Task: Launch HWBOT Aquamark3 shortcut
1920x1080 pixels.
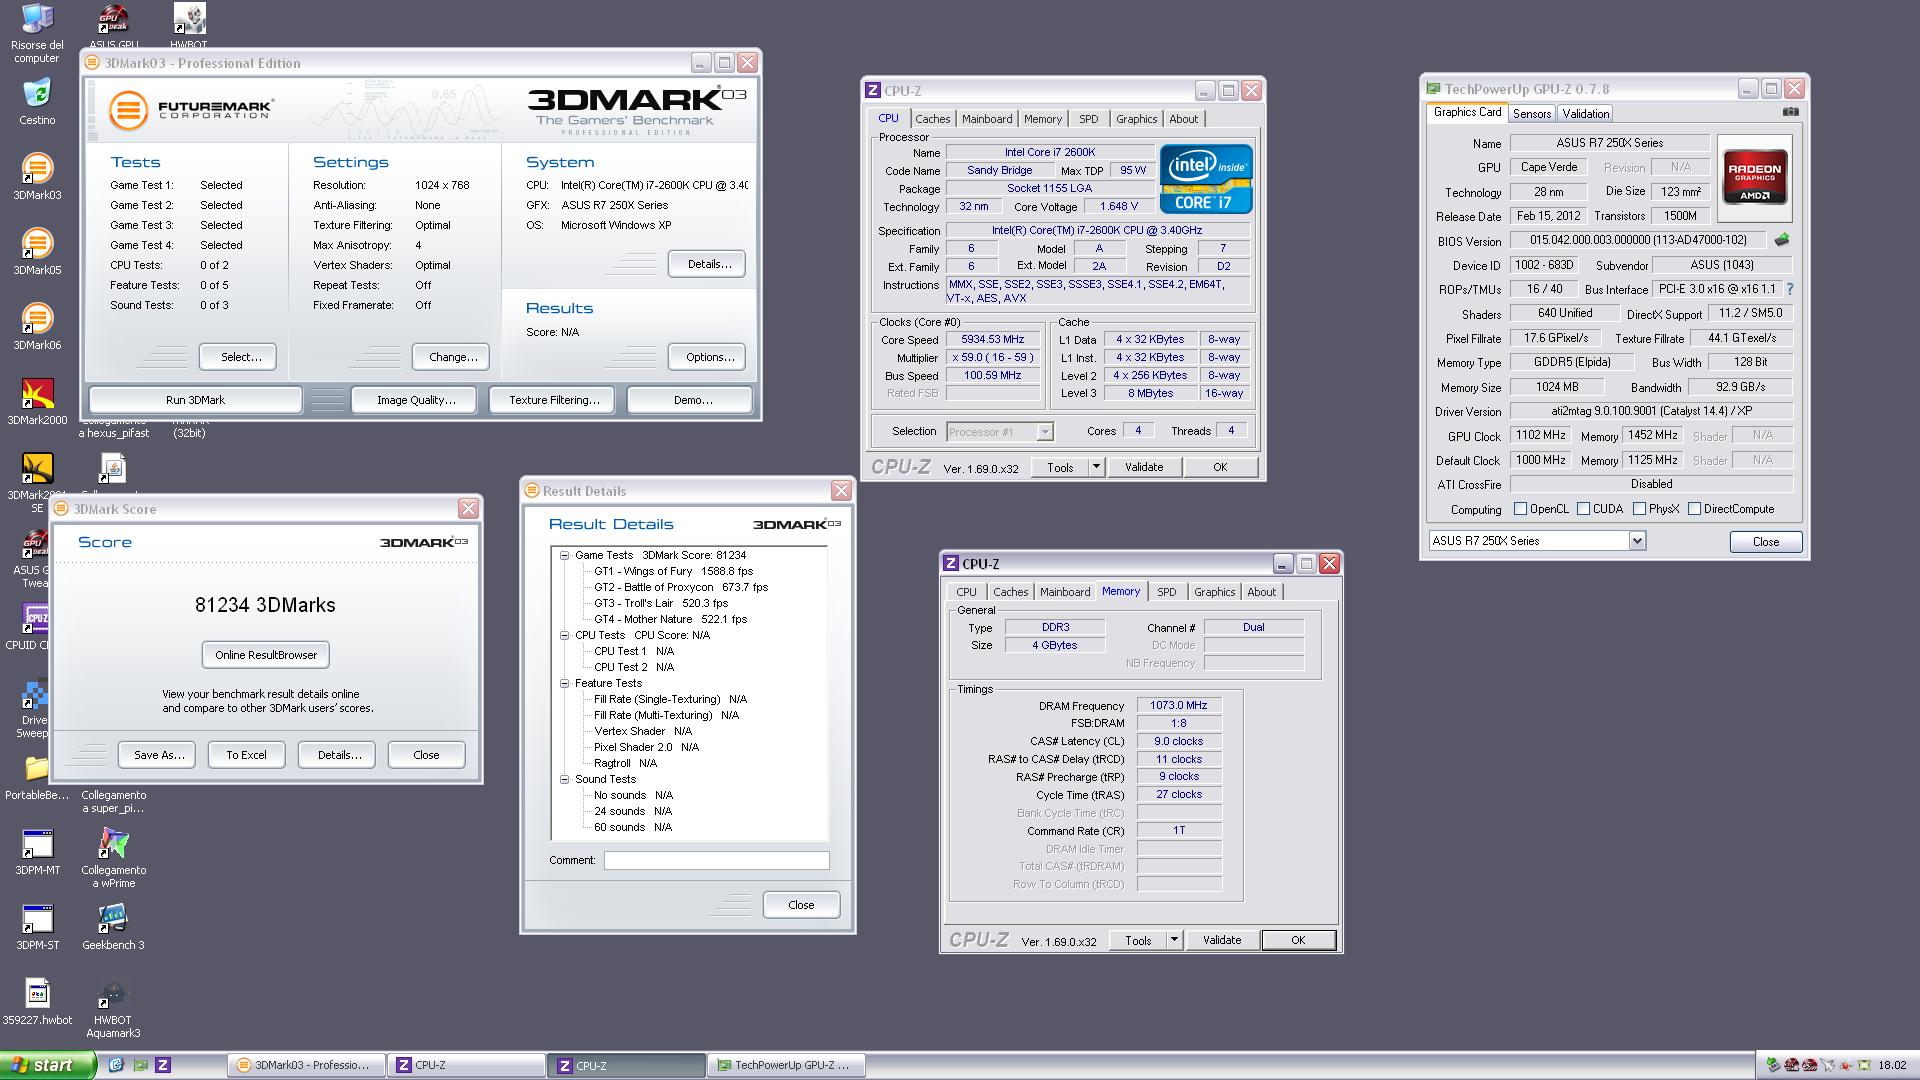Action: click(113, 1008)
